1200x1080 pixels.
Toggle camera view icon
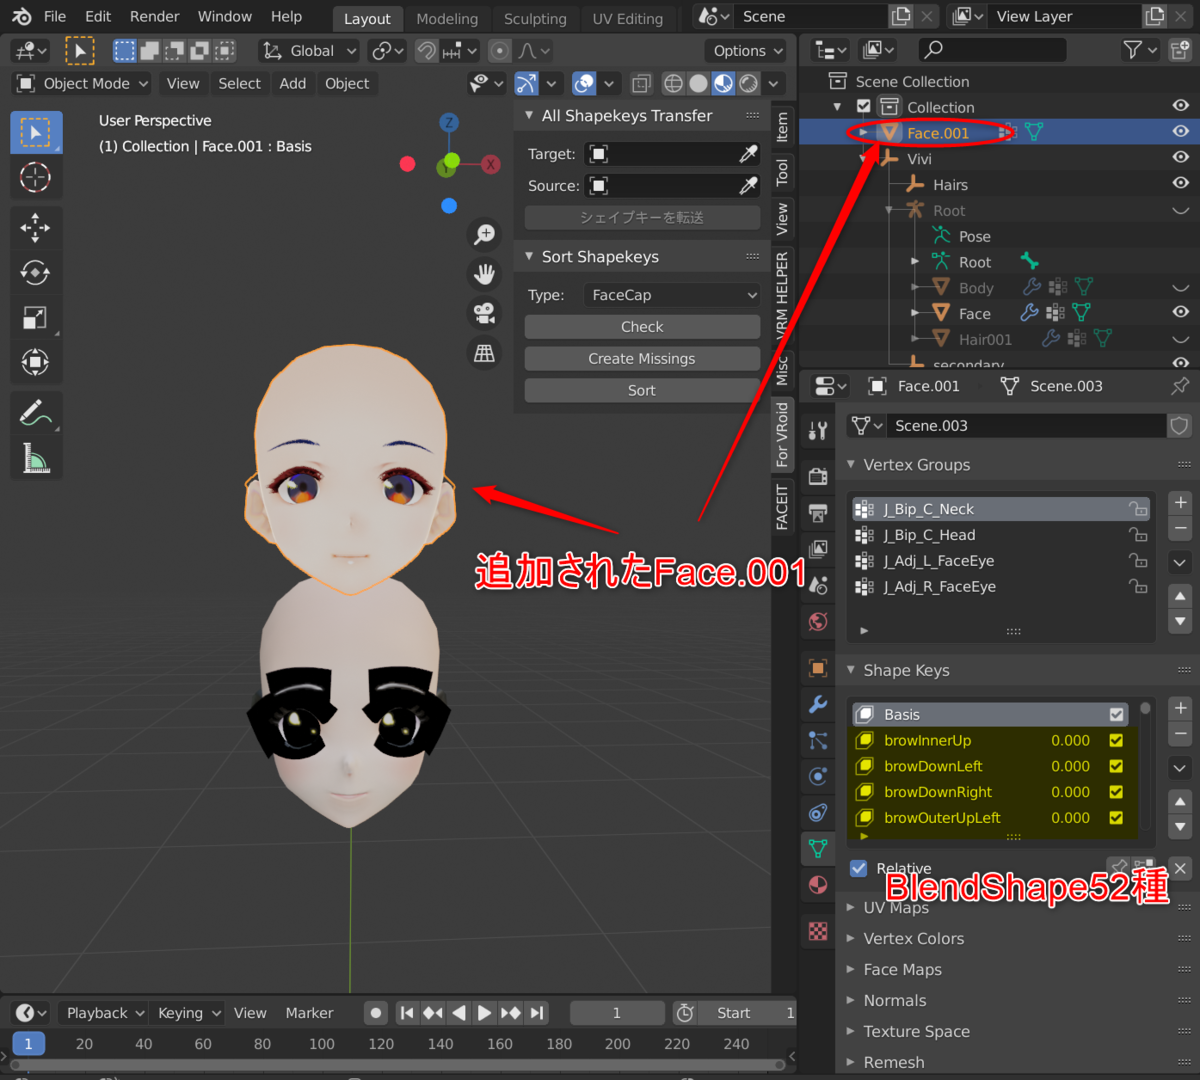click(485, 313)
